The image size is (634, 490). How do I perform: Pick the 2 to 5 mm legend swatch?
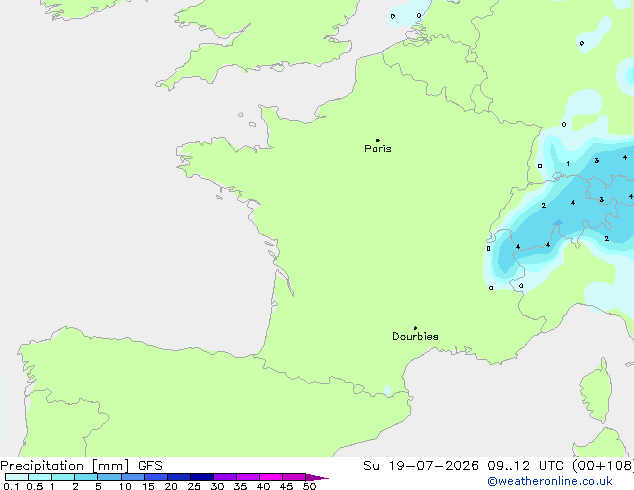coord(86,477)
